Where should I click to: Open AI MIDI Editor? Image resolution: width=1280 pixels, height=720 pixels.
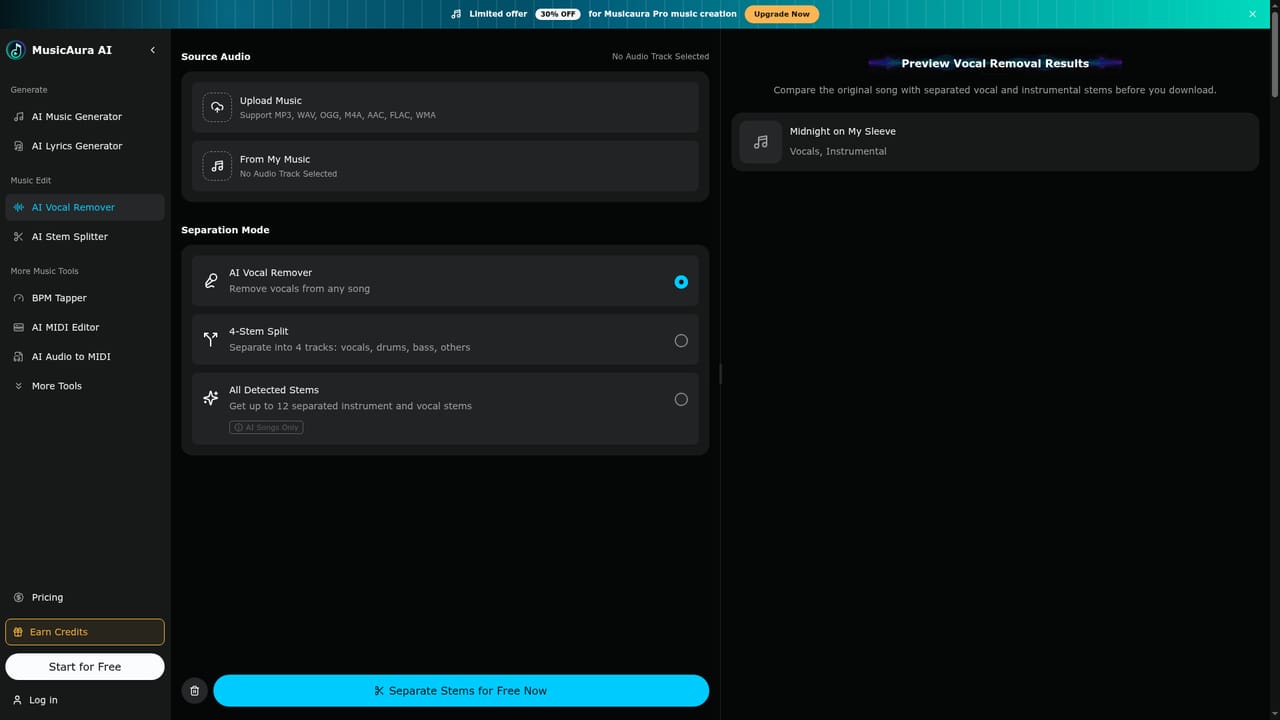[x=85, y=327]
